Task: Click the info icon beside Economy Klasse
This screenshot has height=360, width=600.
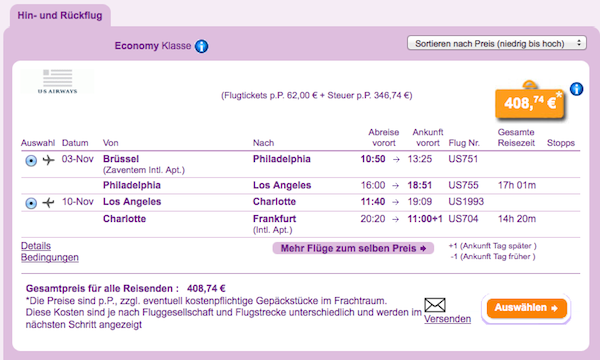Action: click(x=201, y=46)
